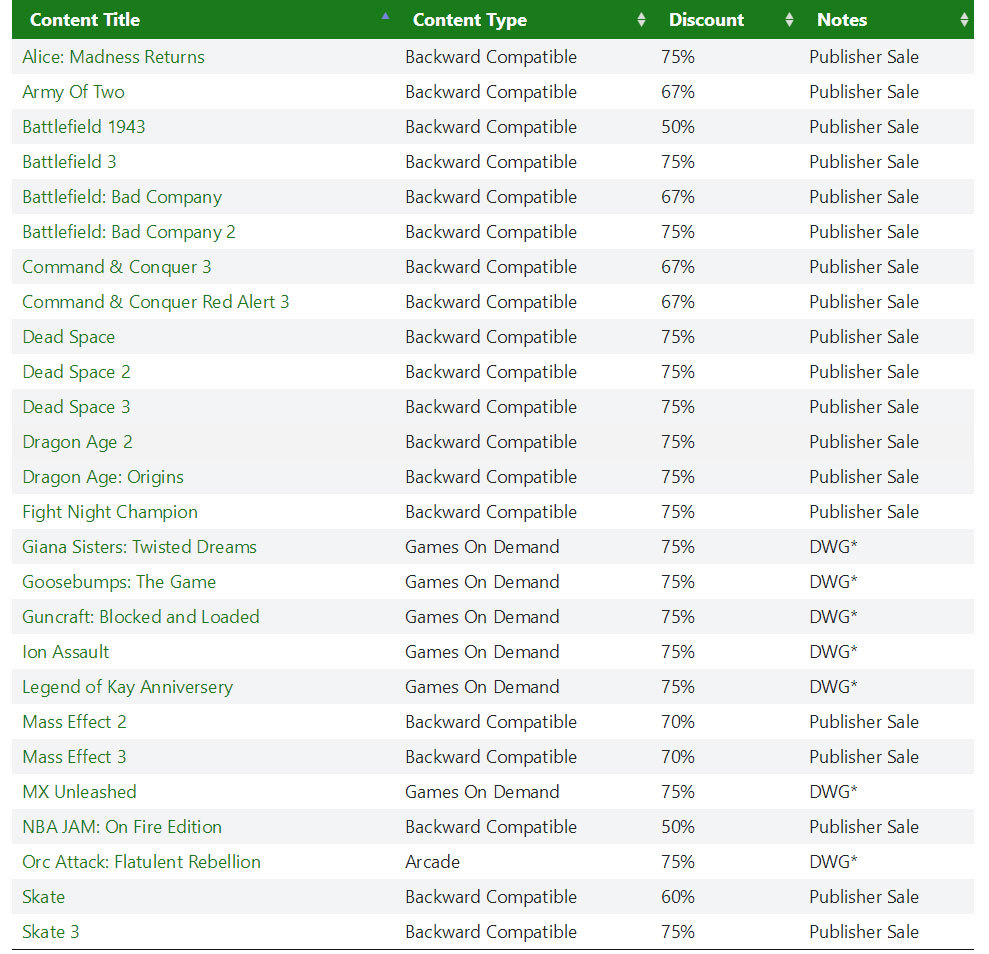Open the Ion Assault link
The width and height of the screenshot is (989, 954).
click(x=66, y=652)
